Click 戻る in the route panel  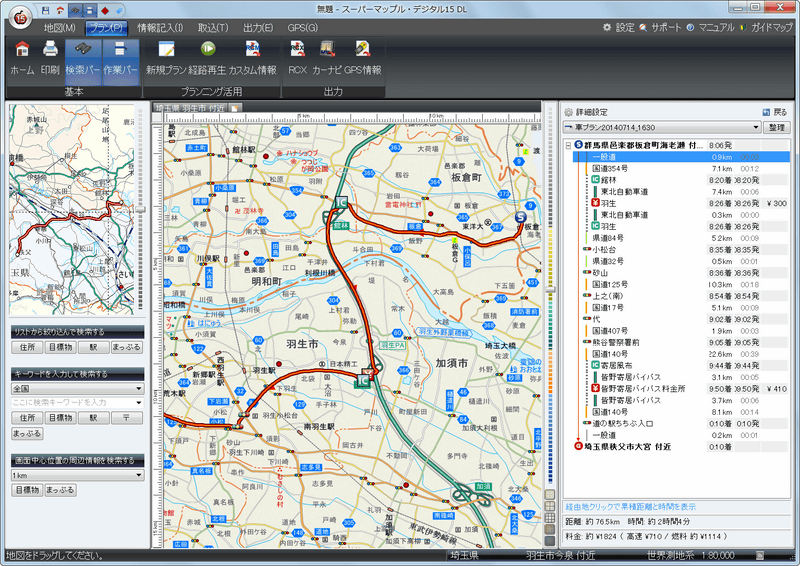775,112
